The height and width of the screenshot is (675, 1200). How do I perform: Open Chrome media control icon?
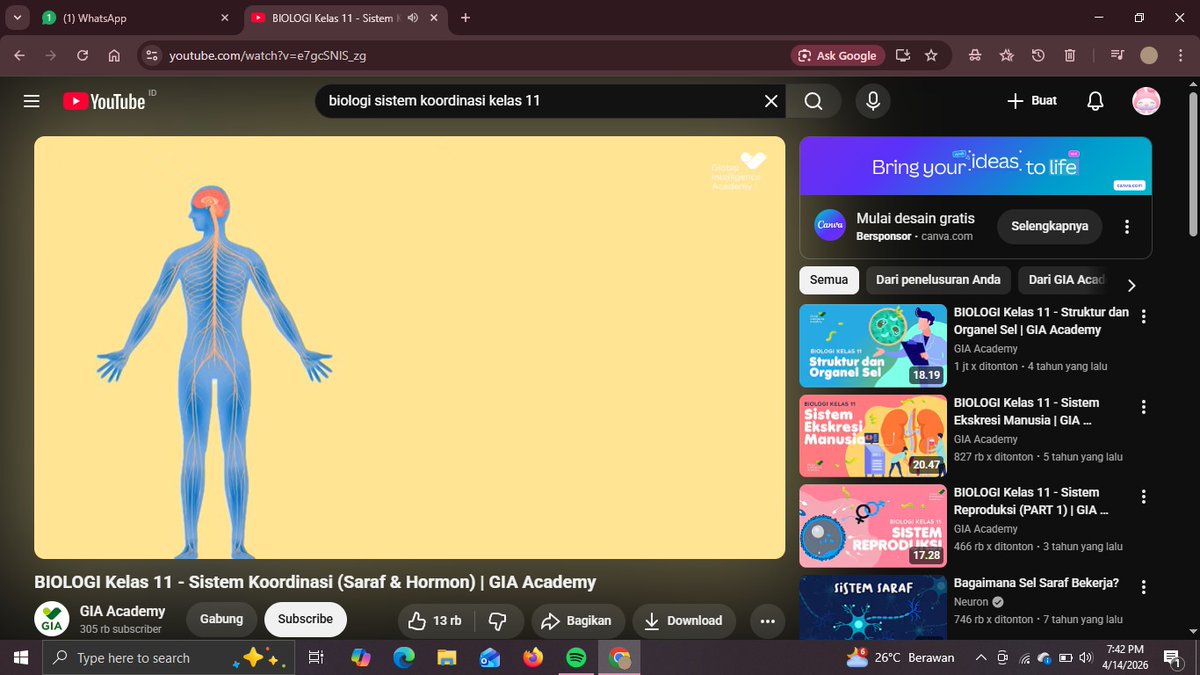(1118, 56)
